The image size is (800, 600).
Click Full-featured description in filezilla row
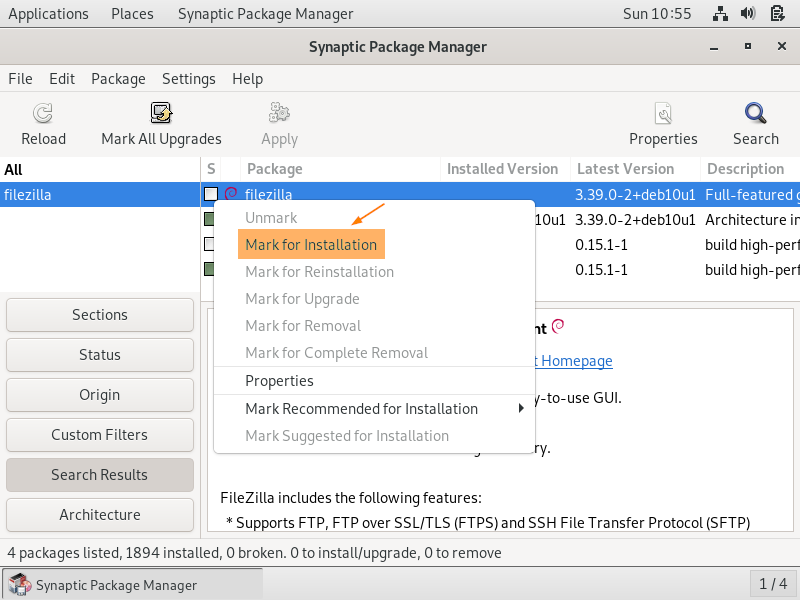752,195
